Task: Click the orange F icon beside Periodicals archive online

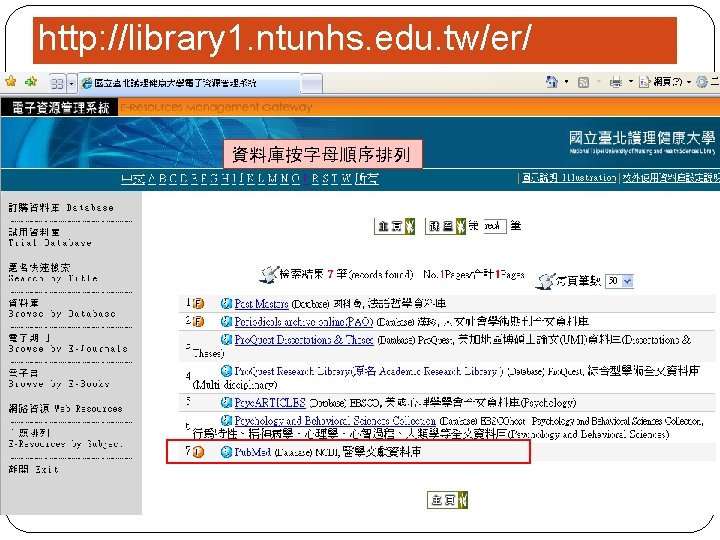Action: pyautogui.click(x=198, y=321)
